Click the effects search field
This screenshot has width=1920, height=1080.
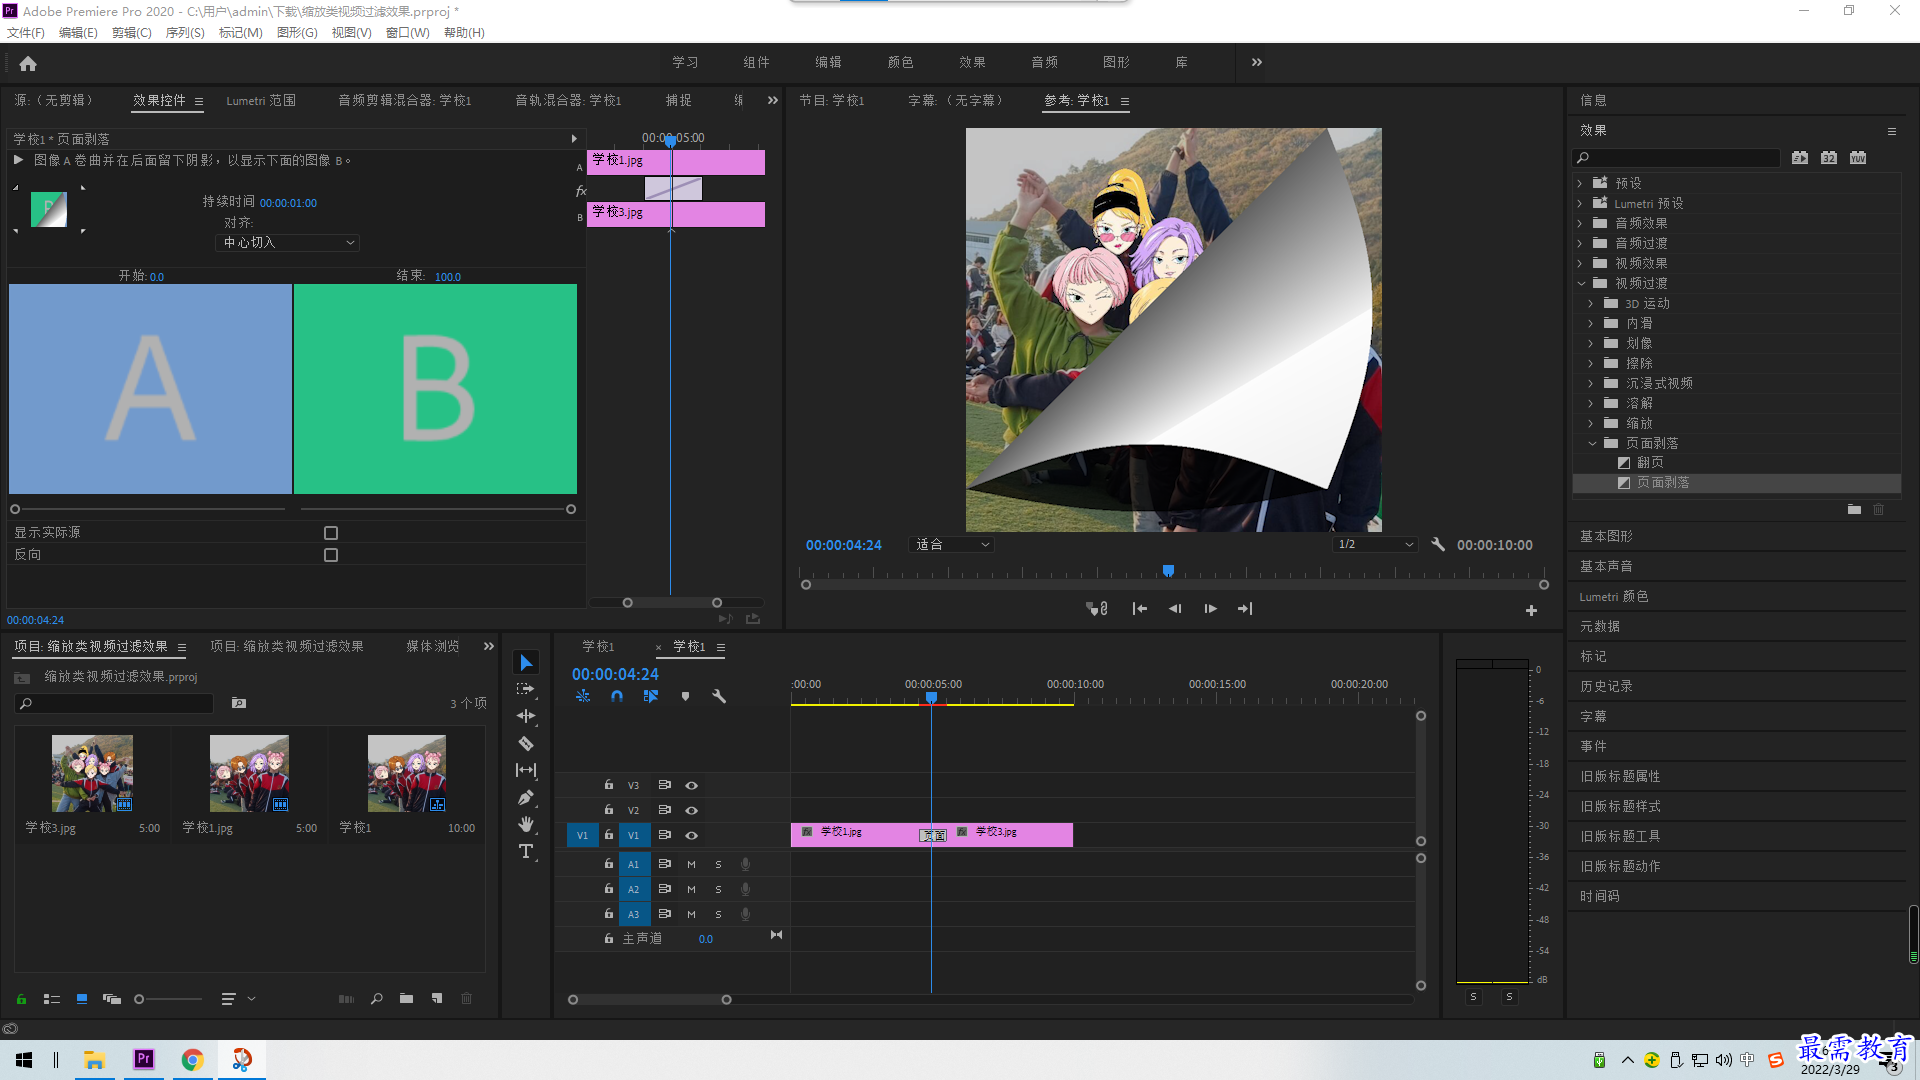tap(1676, 158)
